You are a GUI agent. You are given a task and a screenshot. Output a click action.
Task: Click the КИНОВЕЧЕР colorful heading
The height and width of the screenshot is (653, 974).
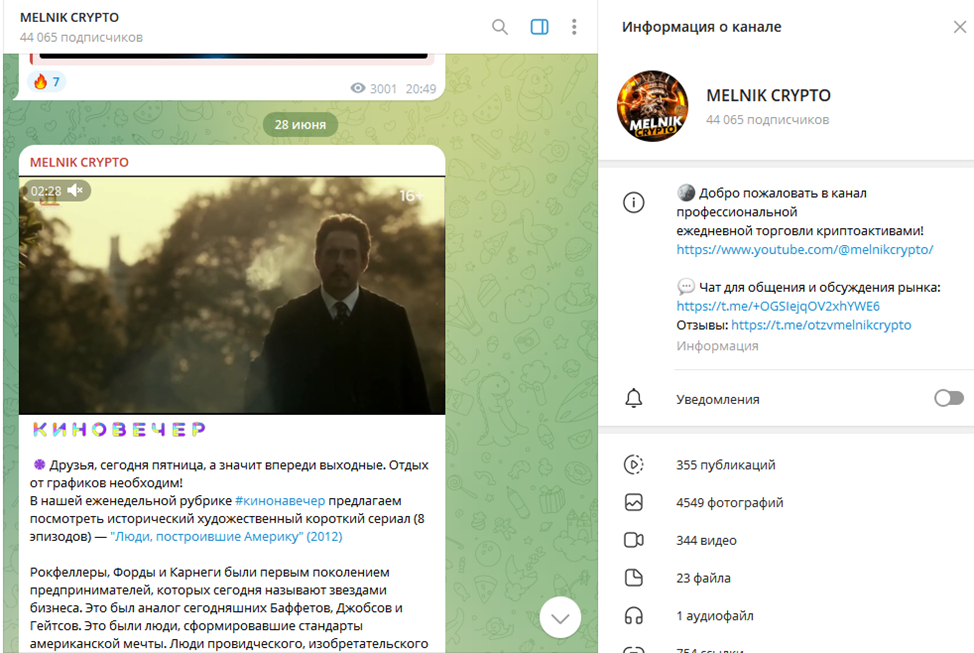(x=119, y=429)
